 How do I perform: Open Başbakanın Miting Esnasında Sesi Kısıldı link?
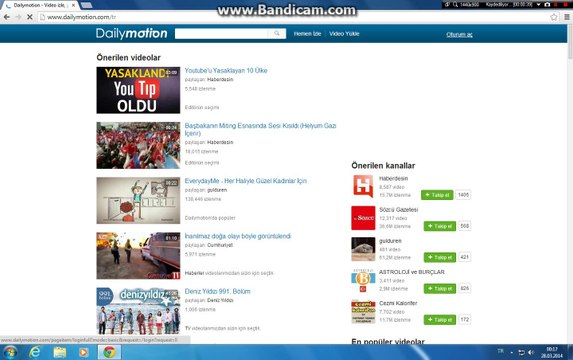[x=260, y=129]
